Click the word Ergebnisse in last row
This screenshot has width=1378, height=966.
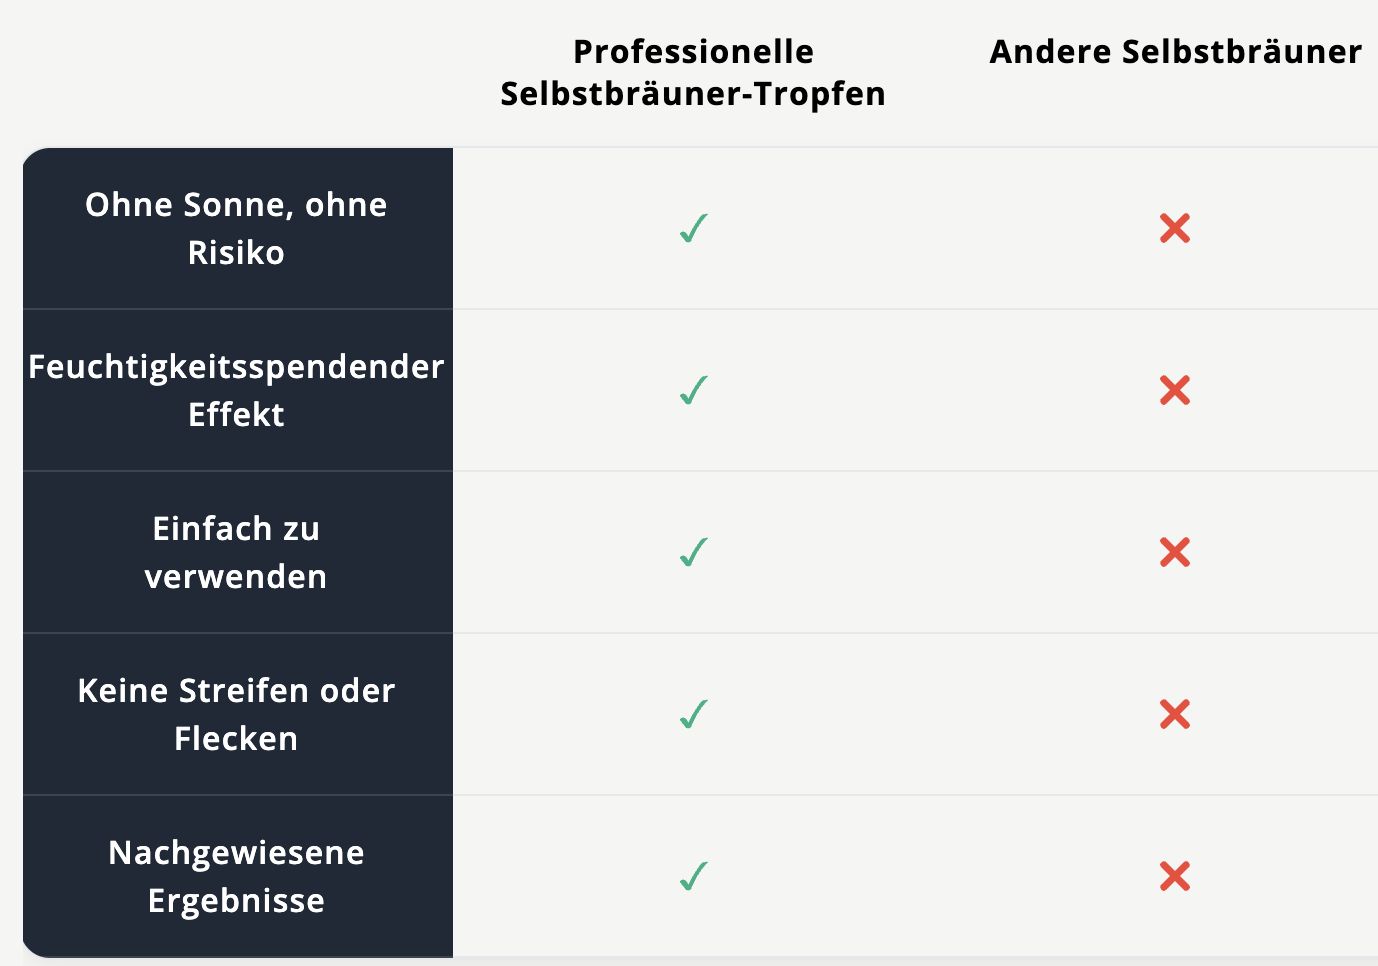pyautogui.click(x=236, y=901)
